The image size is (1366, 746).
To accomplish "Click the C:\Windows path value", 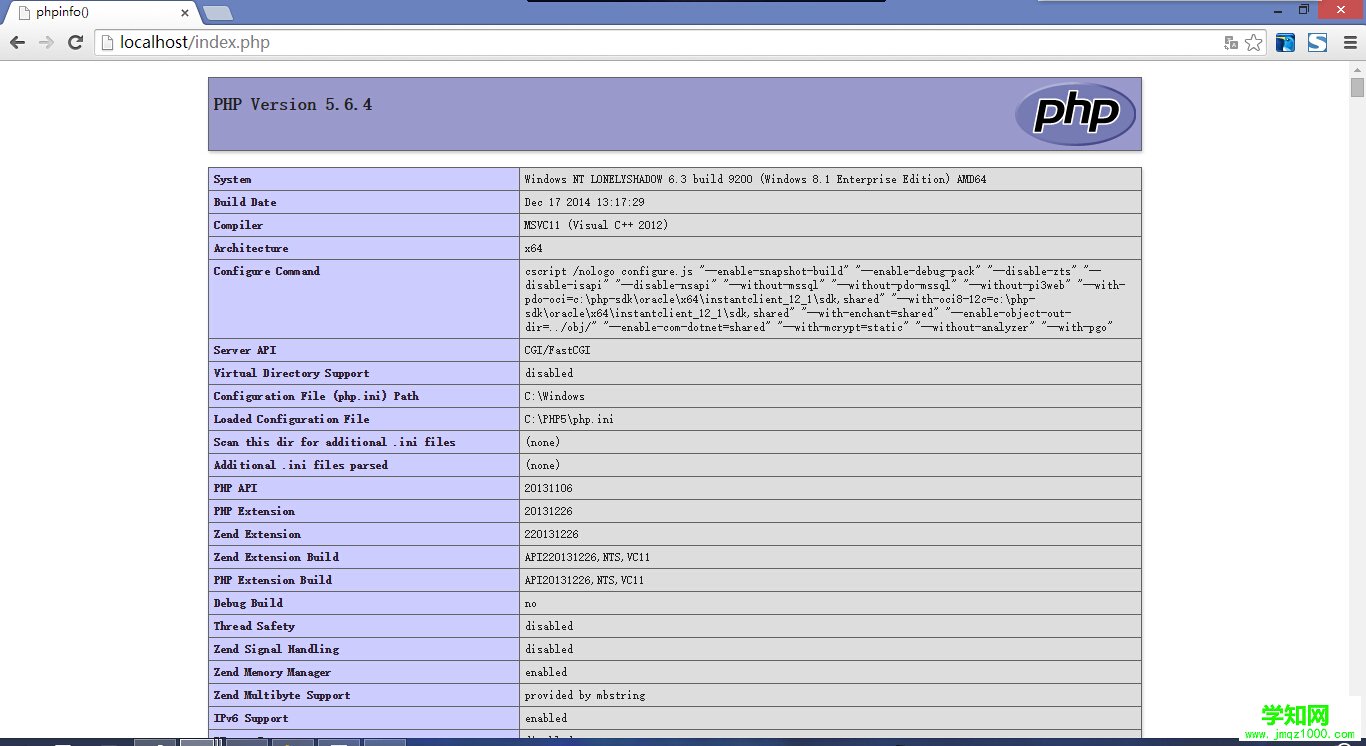I will pyautogui.click(x=555, y=396).
